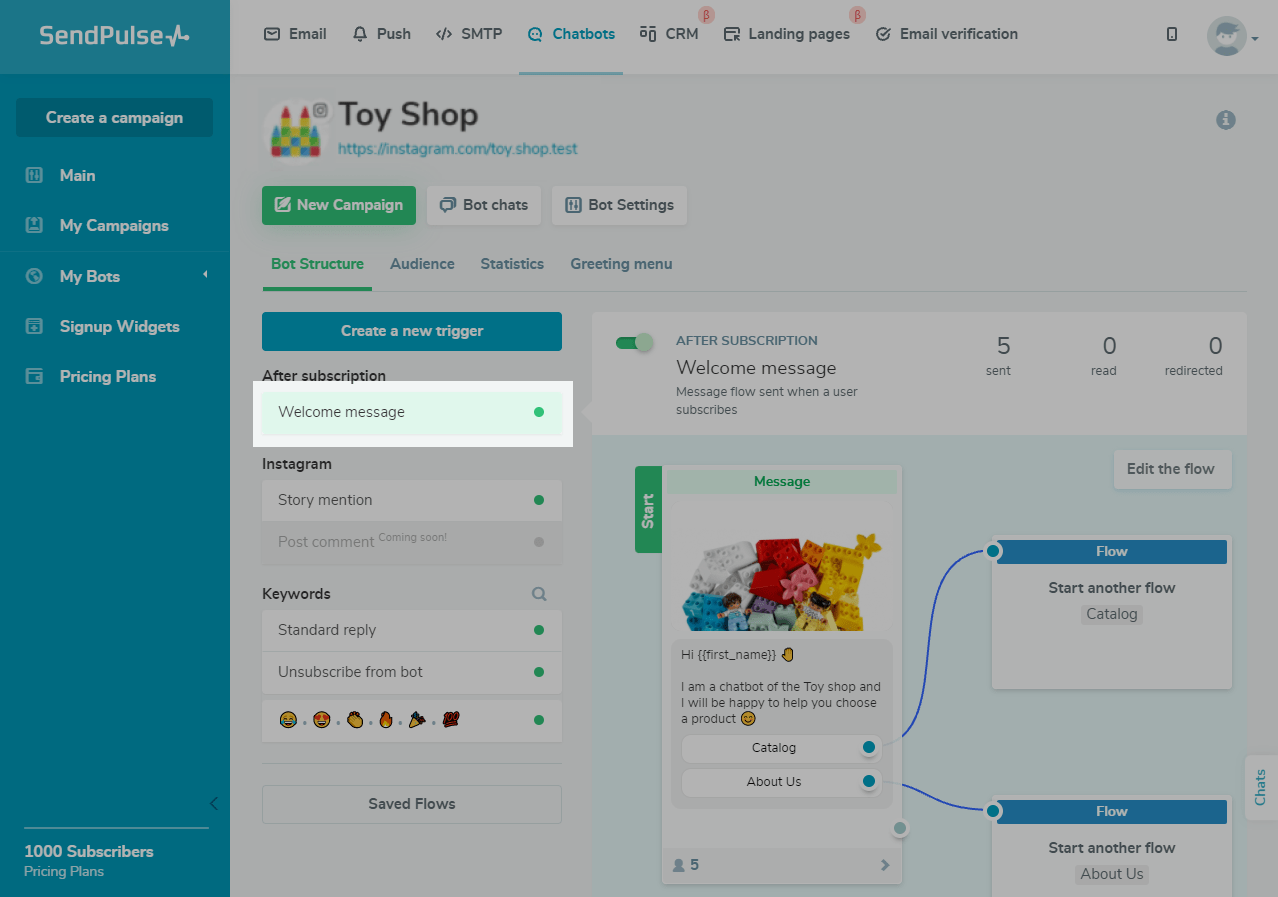The height and width of the screenshot is (897, 1278).
Task: Search keywords with magnifier icon
Action: click(x=539, y=594)
